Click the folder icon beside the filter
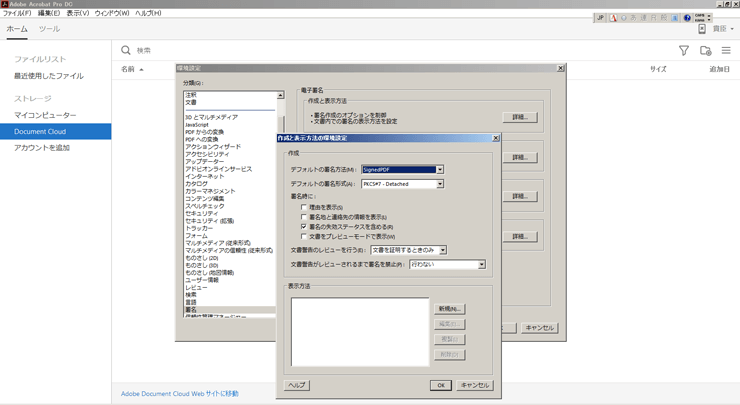 (705, 50)
